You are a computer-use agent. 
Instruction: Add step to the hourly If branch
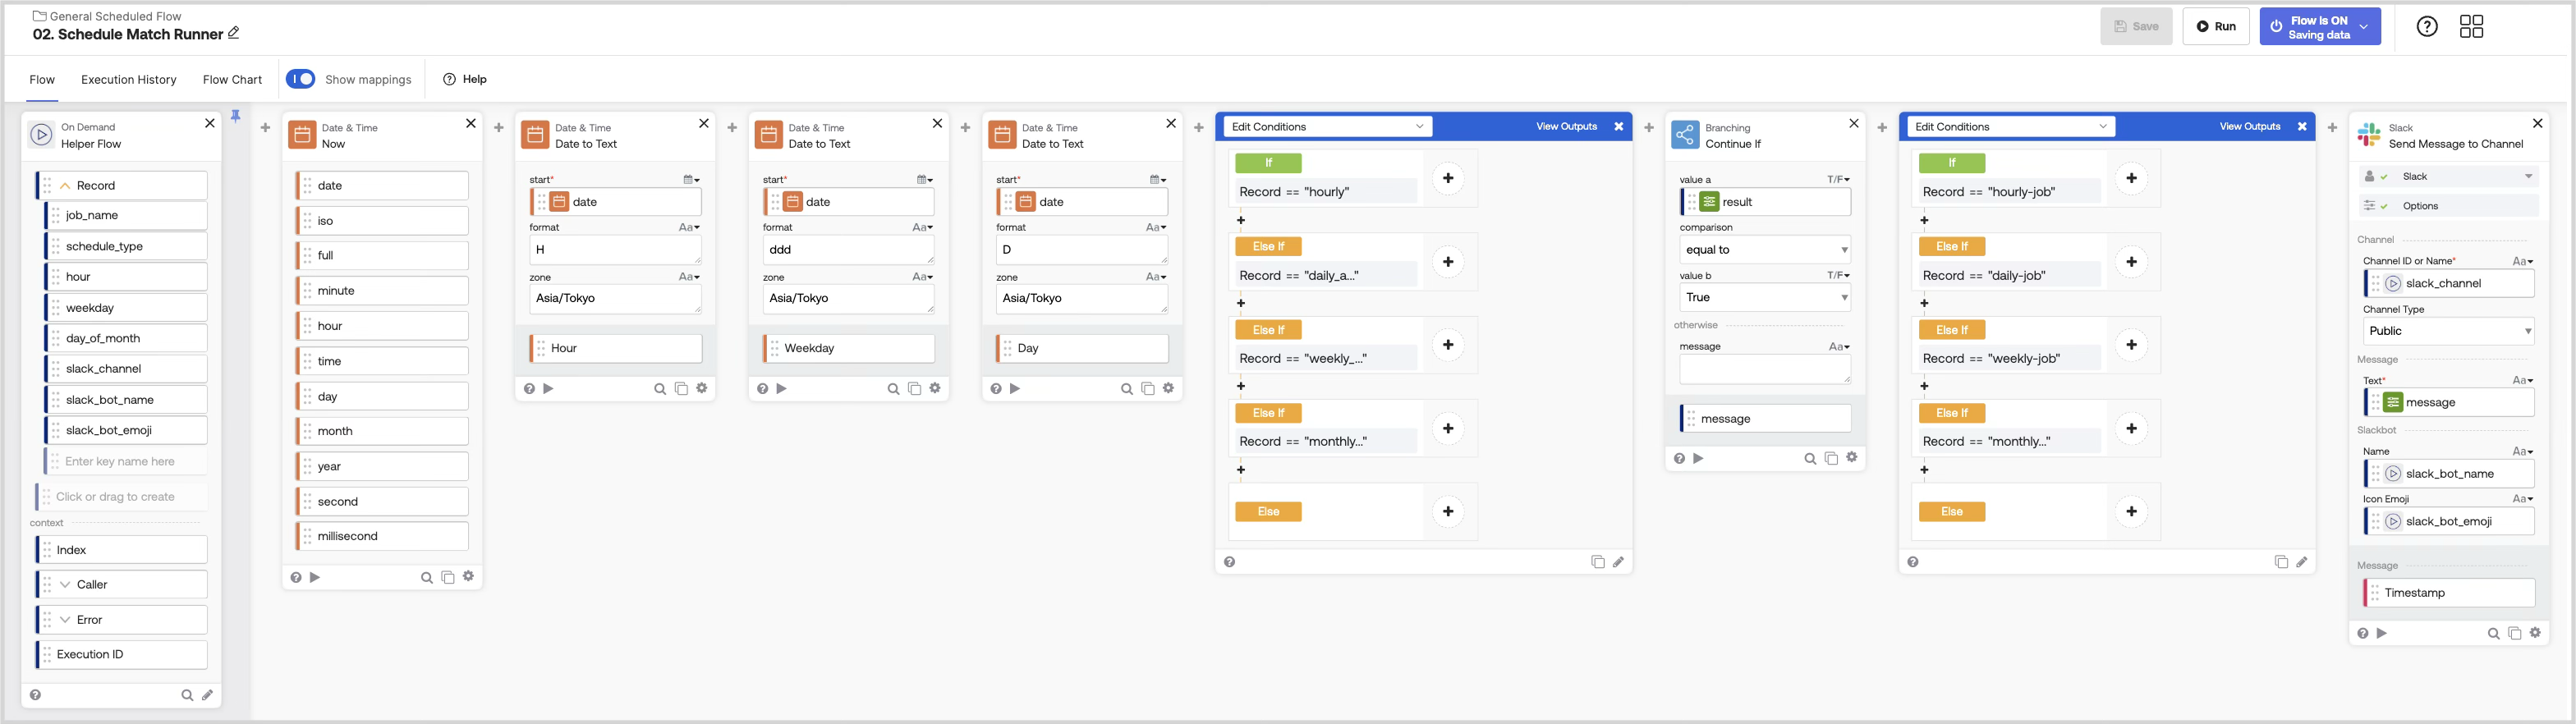click(x=1447, y=178)
